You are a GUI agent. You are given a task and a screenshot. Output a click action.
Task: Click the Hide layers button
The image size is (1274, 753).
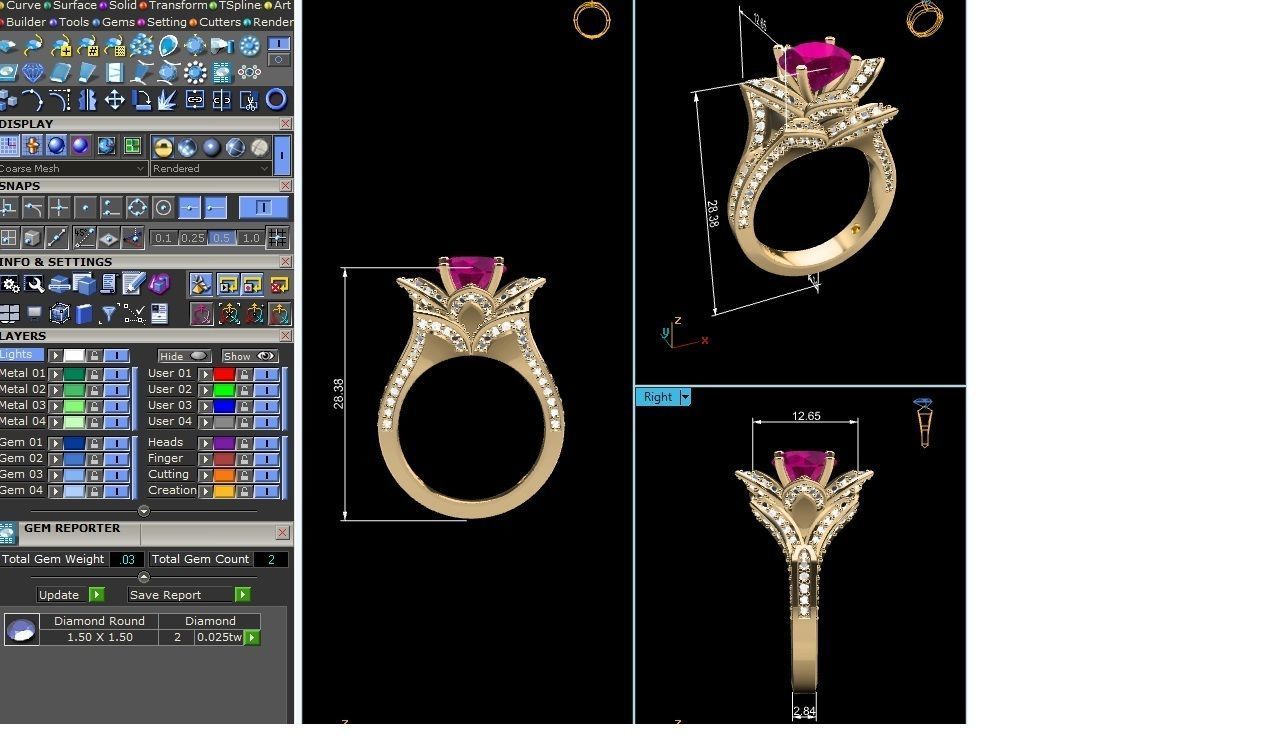click(x=183, y=356)
